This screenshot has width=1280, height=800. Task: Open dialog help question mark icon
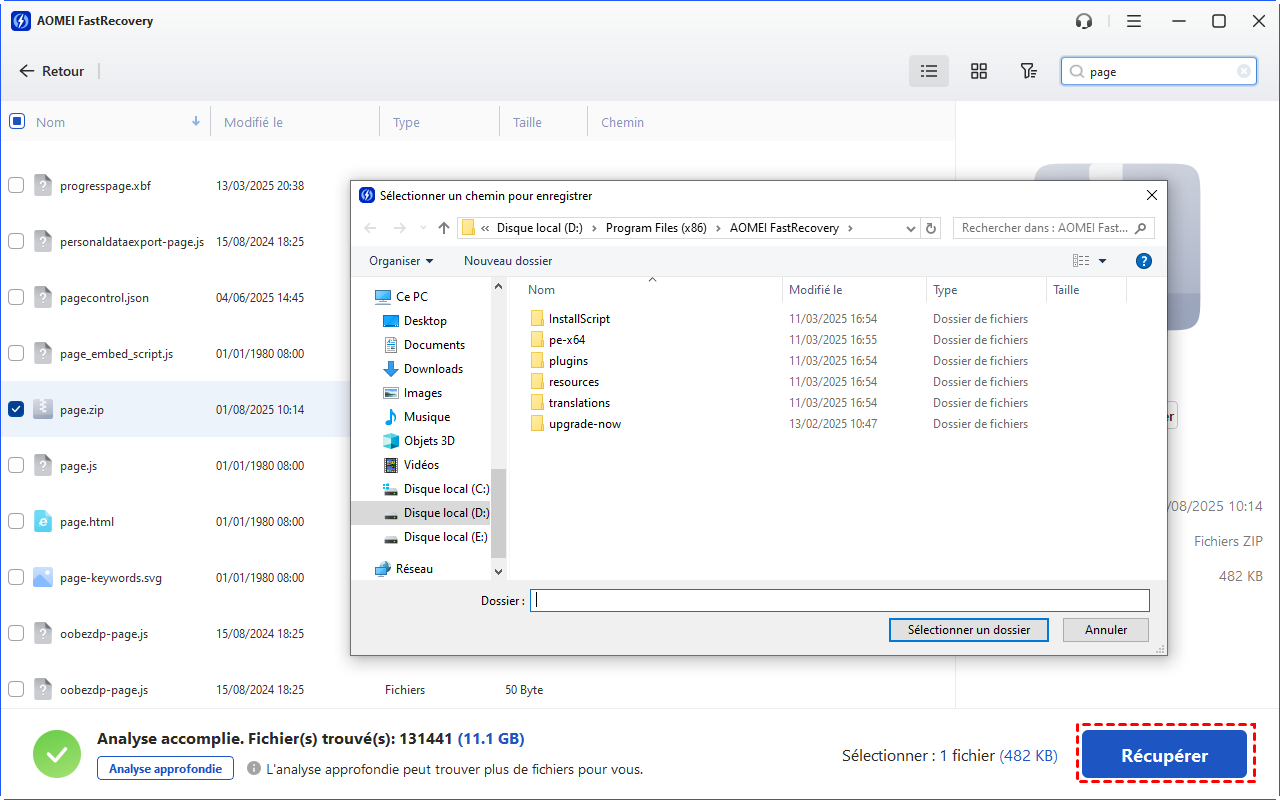click(x=1144, y=261)
